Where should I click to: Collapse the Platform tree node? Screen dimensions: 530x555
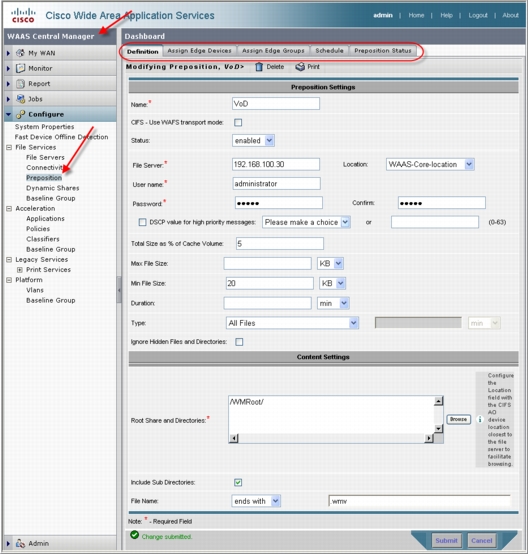[x=9, y=280]
